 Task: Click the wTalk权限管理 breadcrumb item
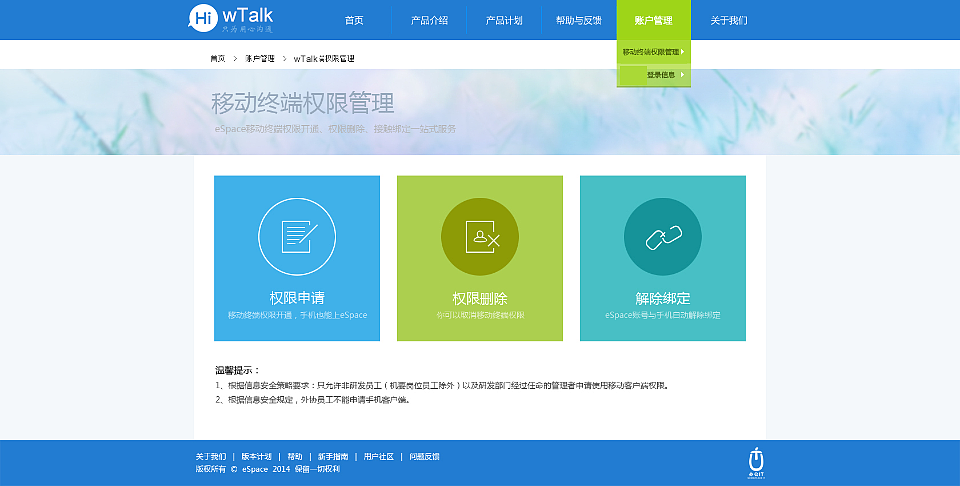[324, 59]
